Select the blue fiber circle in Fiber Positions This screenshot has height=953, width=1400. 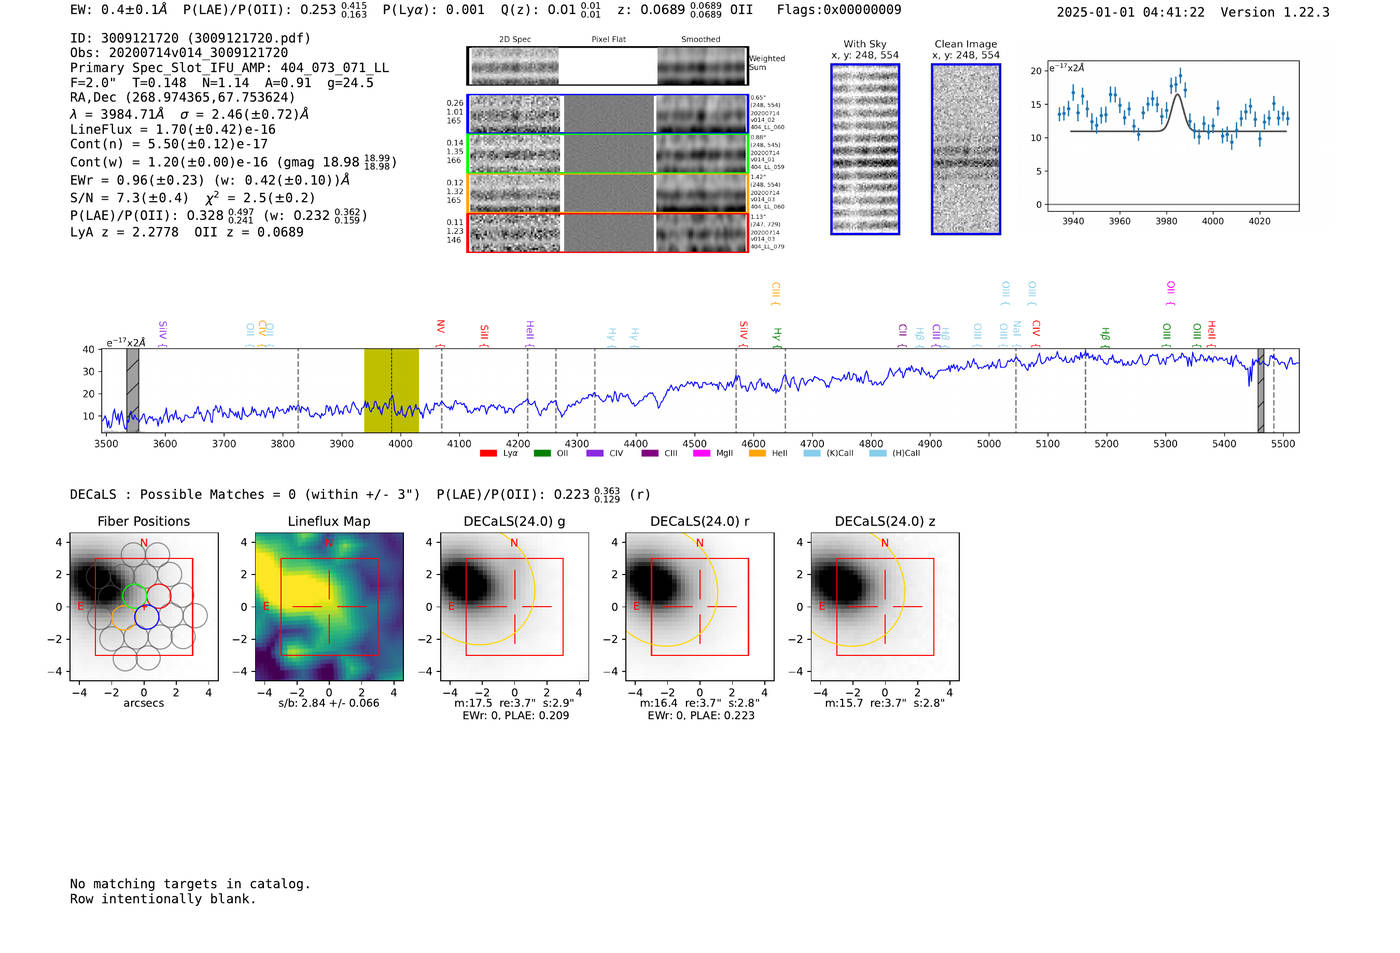tap(147, 618)
